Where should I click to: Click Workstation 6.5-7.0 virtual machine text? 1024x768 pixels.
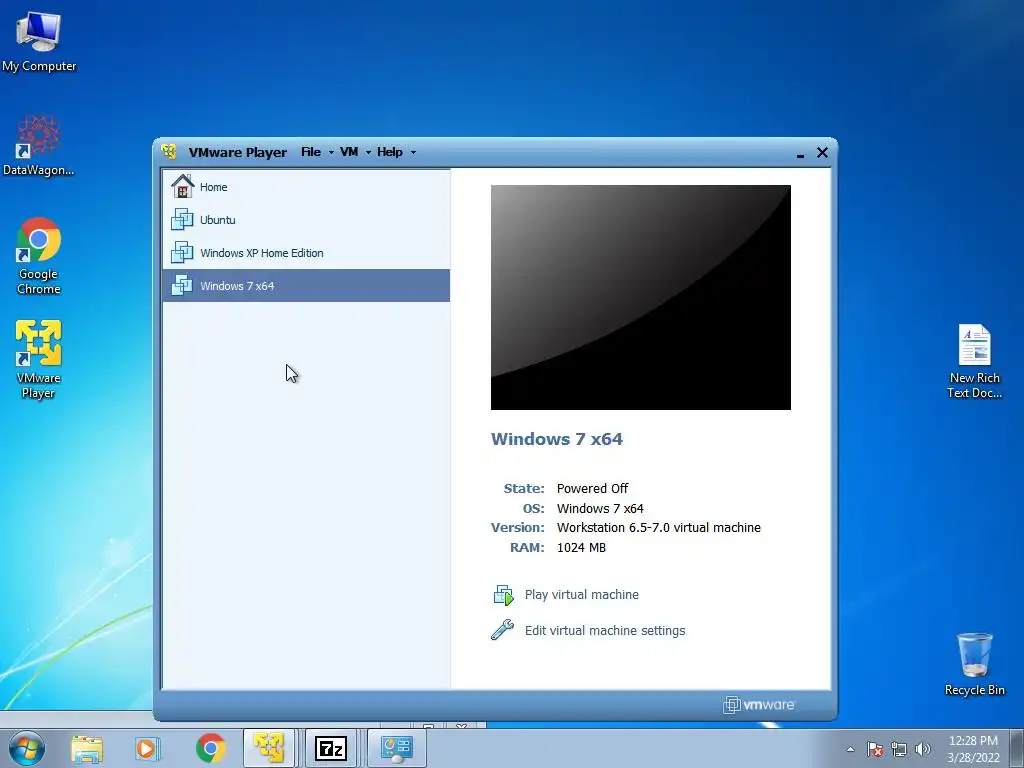658,528
